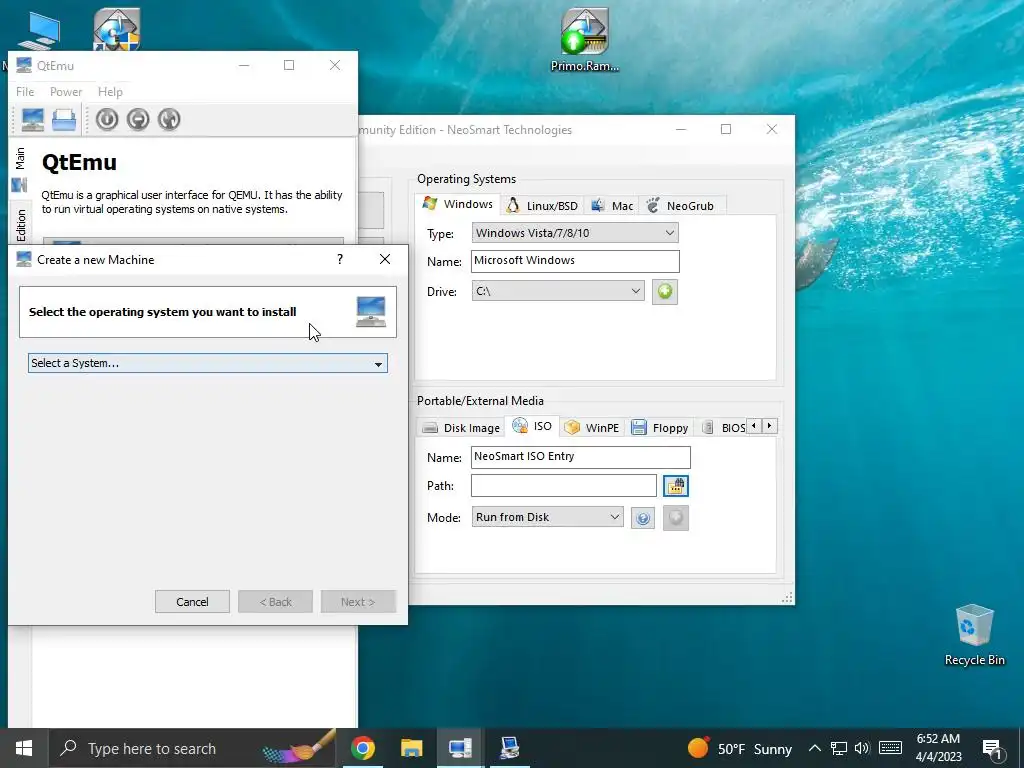Click the network icon in system tray
Viewport: 1024px width, 768px height.
pyautogui.click(x=839, y=748)
